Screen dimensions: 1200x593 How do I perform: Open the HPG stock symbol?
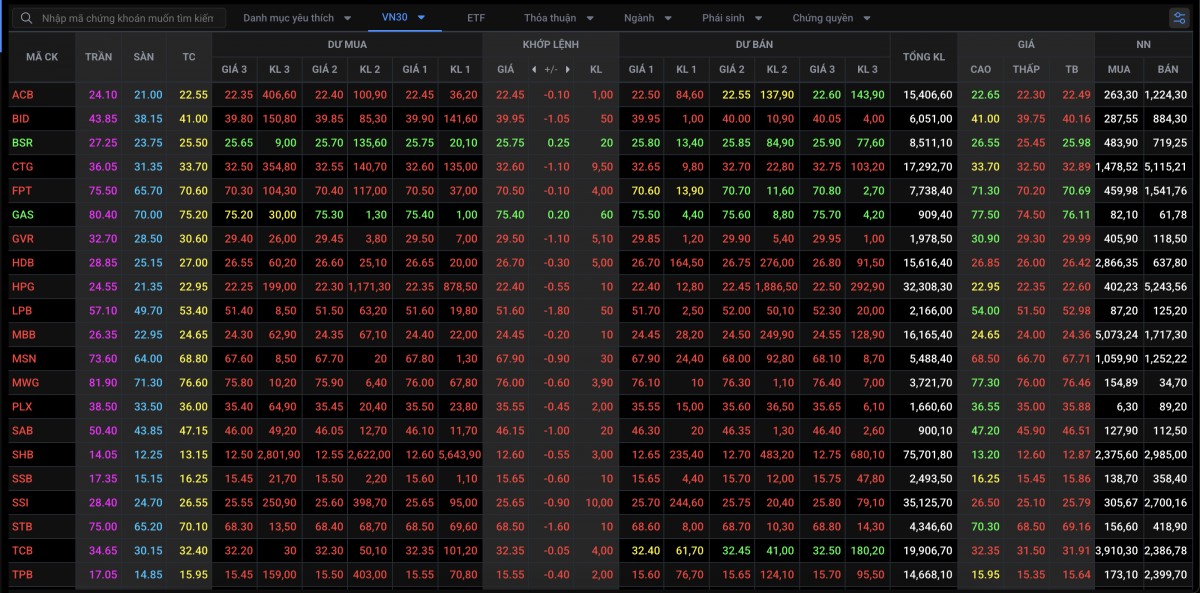(x=22, y=287)
